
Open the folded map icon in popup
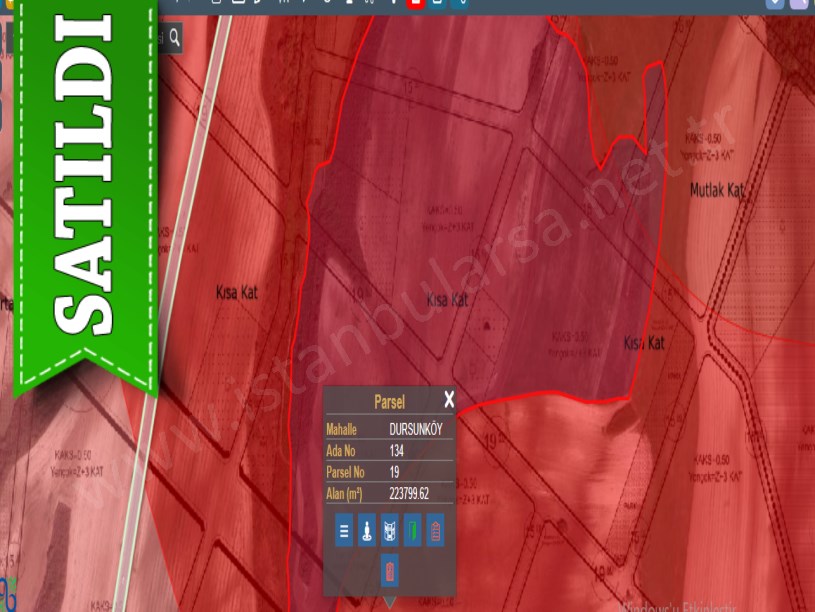pyautogui.click(x=390, y=530)
